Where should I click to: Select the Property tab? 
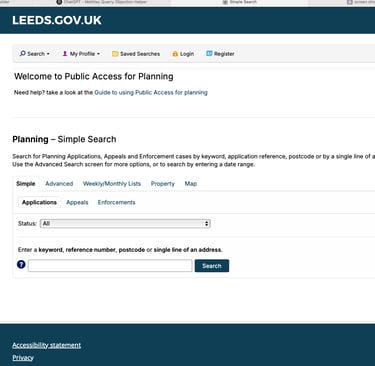(163, 184)
